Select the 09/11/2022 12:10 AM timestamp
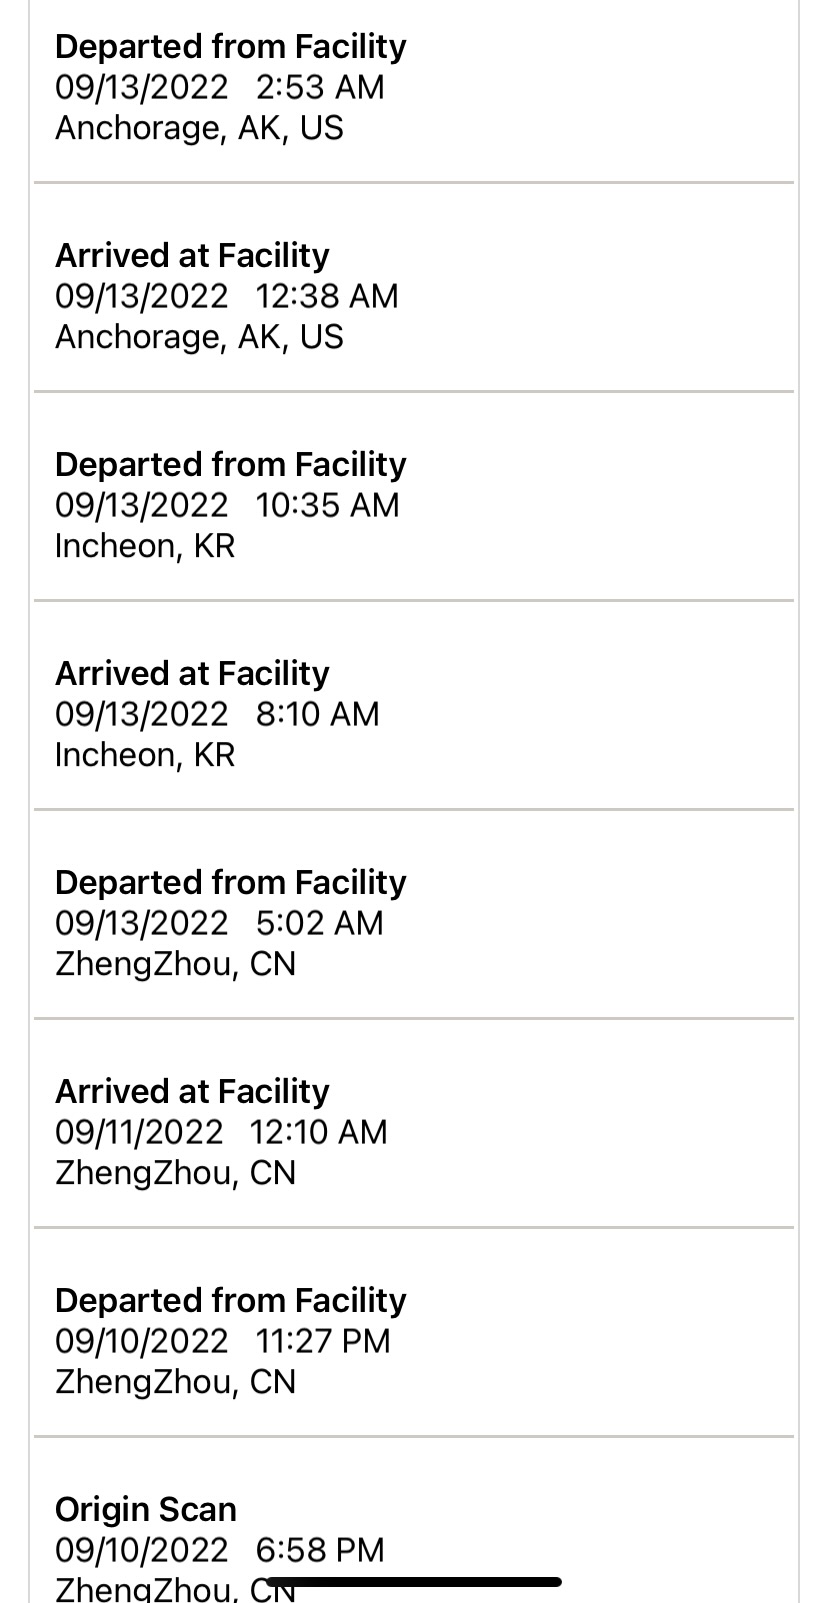Screen dimensions: 828x1603 point(221,1133)
